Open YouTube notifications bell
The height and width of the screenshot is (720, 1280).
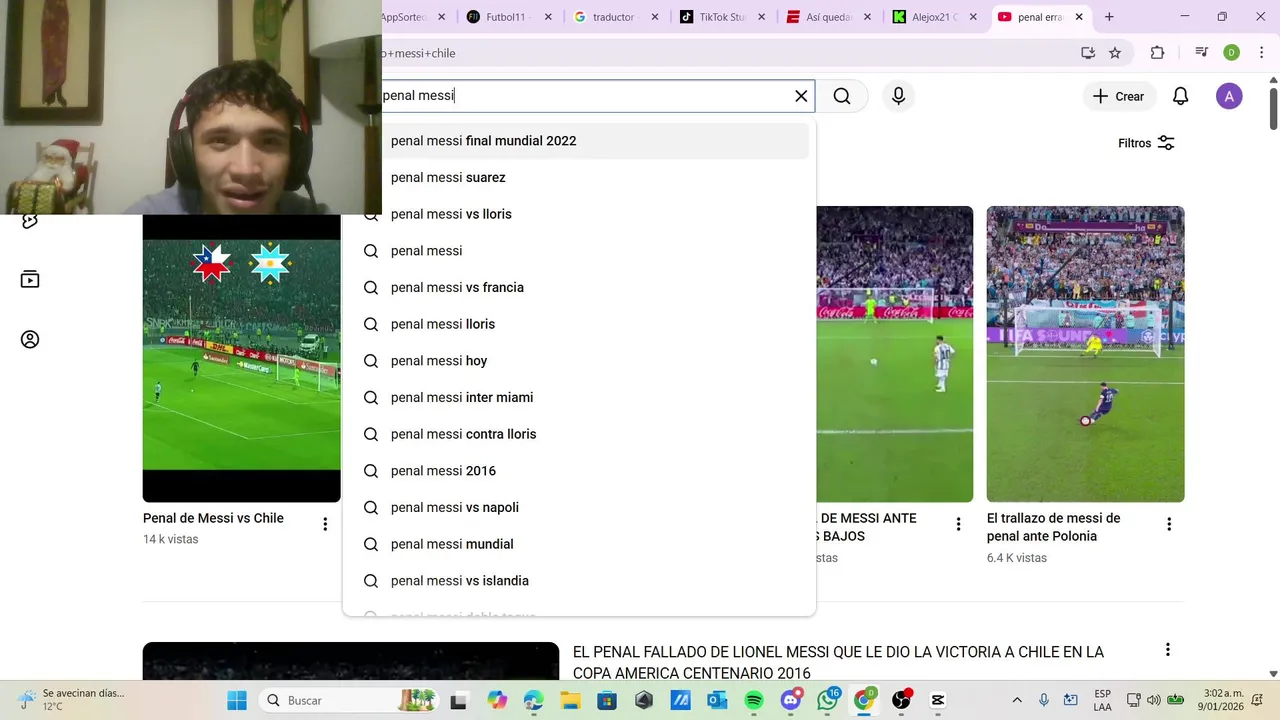pyautogui.click(x=1180, y=96)
